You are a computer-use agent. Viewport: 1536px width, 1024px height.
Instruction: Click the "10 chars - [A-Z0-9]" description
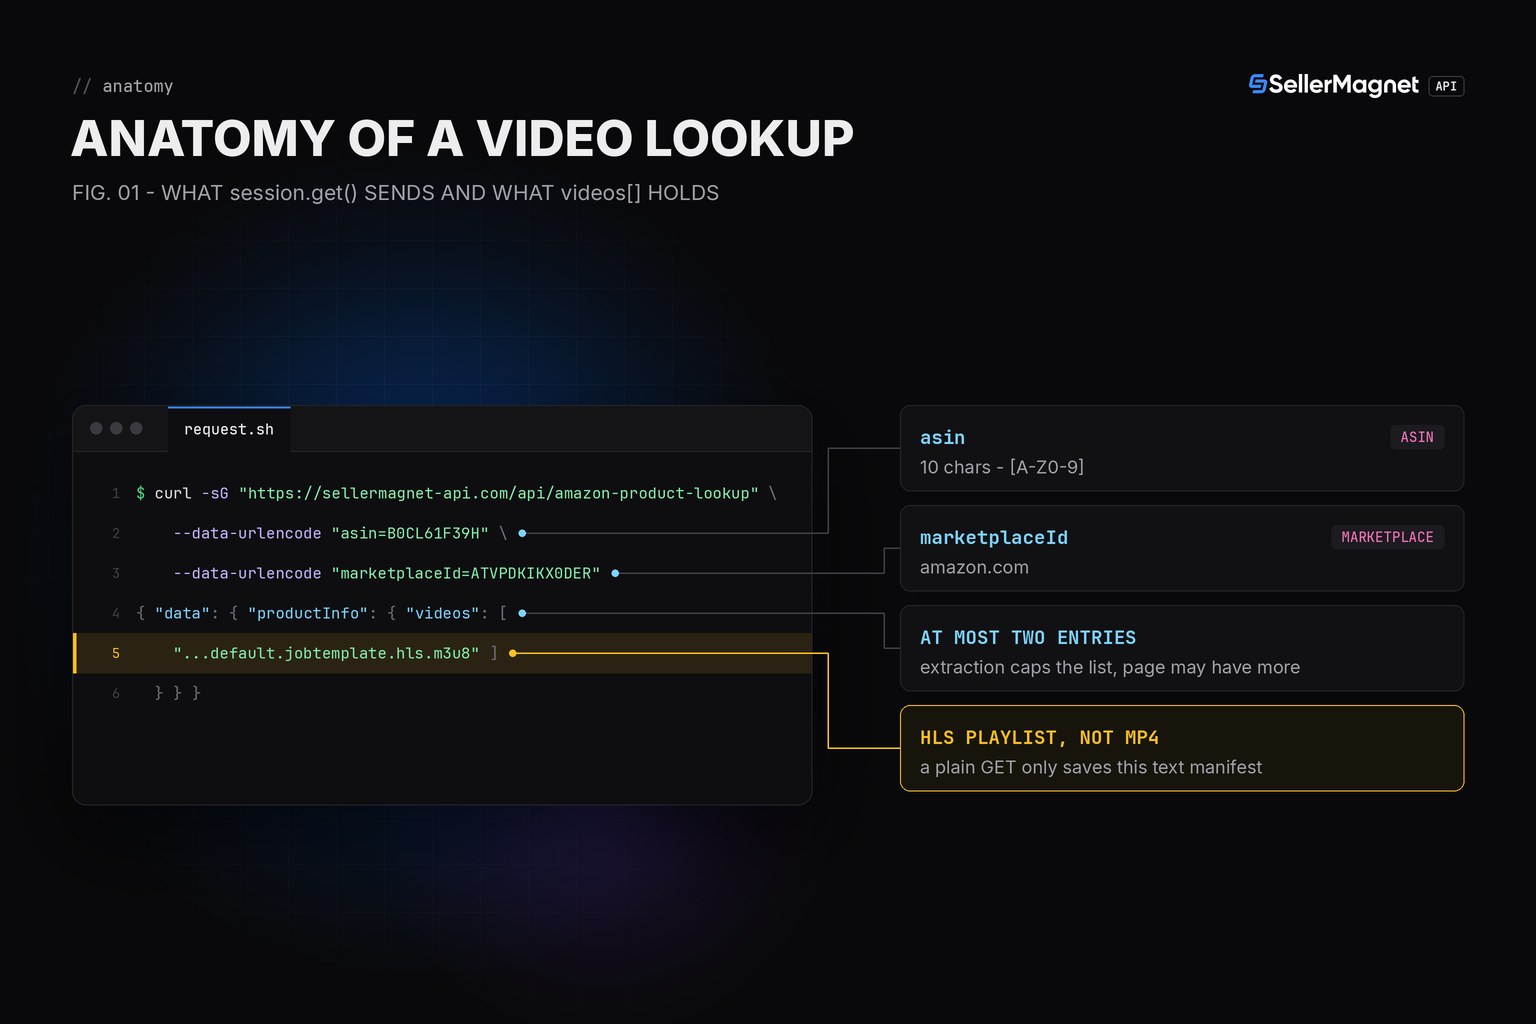[x=1002, y=467]
